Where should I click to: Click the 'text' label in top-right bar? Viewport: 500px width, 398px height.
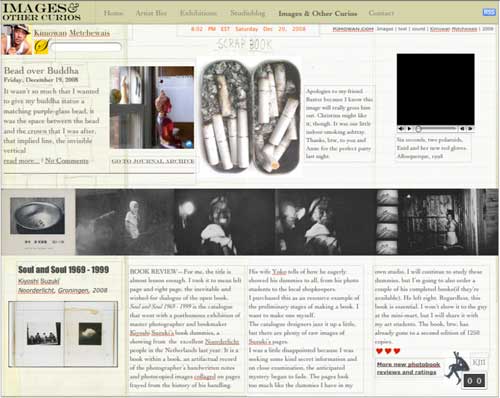[402, 29]
